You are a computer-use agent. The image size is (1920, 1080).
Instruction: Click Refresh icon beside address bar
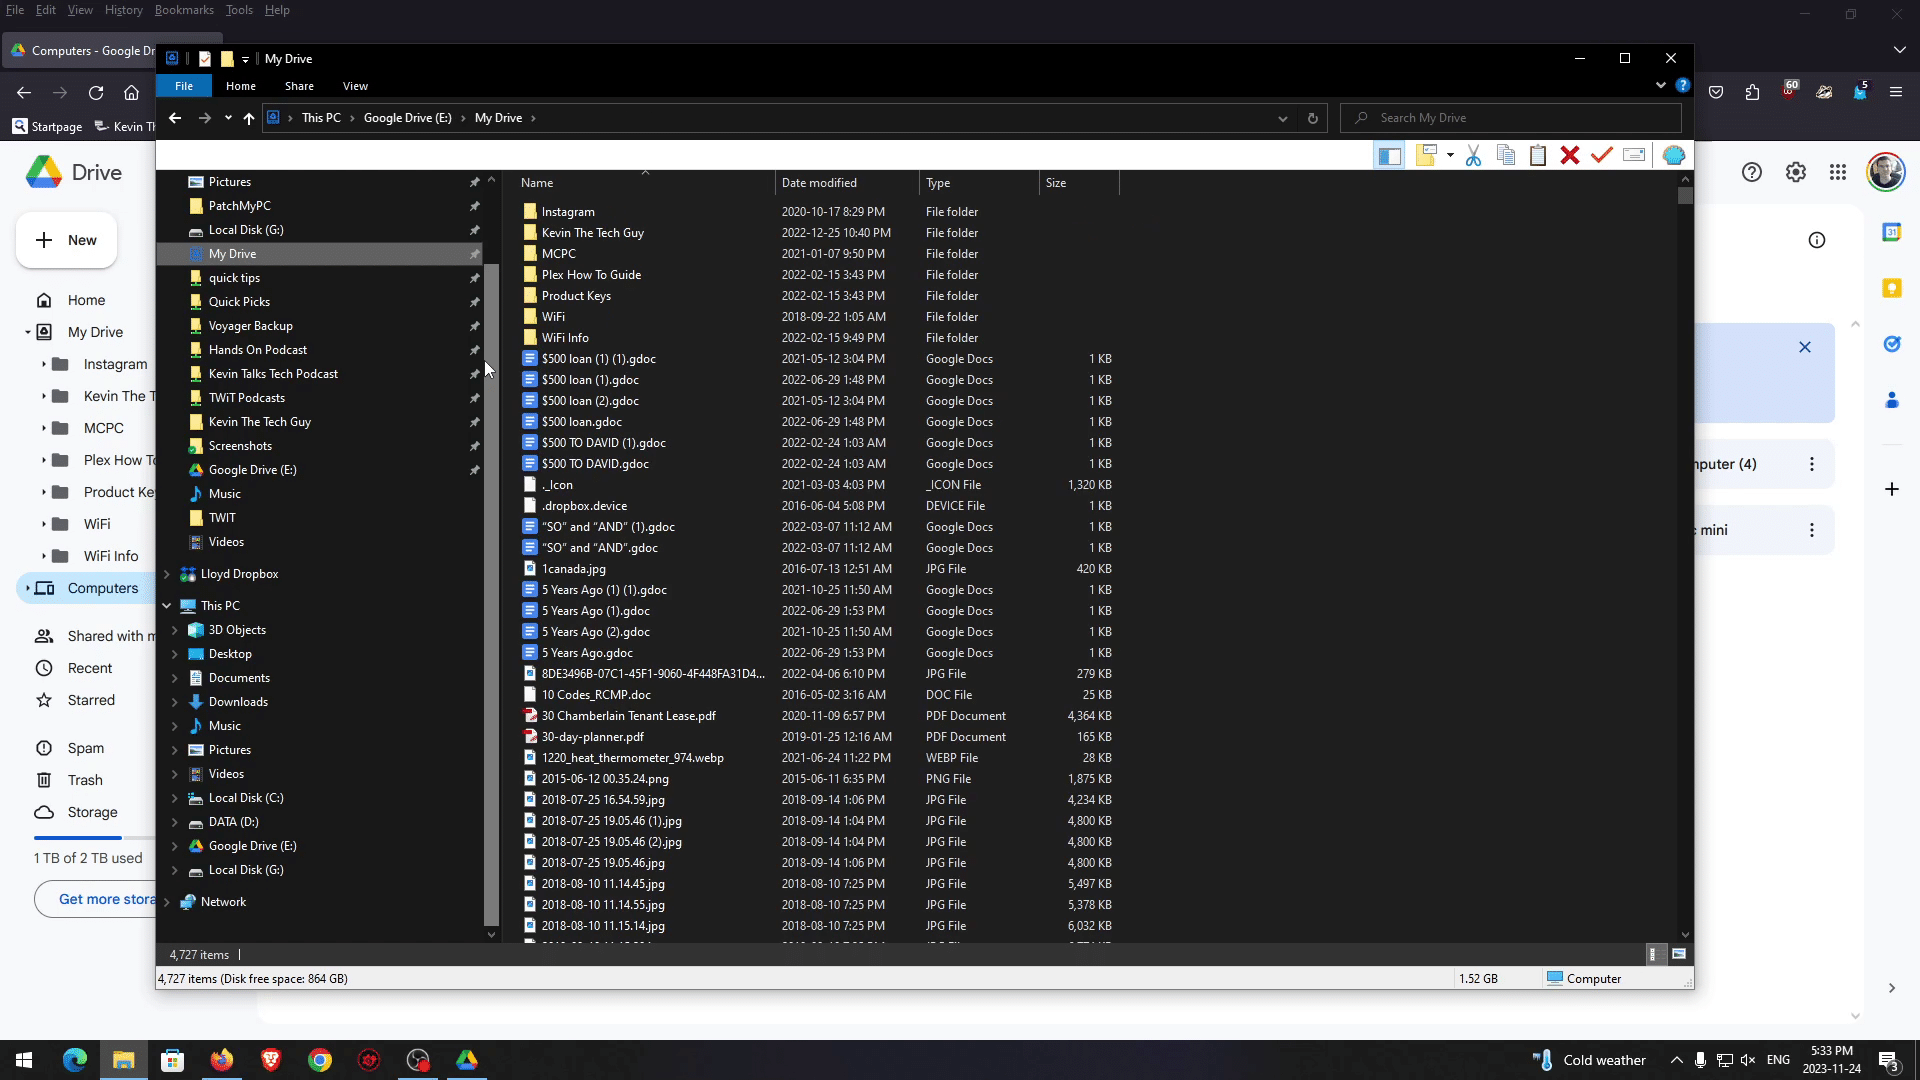click(x=1313, y=118)
